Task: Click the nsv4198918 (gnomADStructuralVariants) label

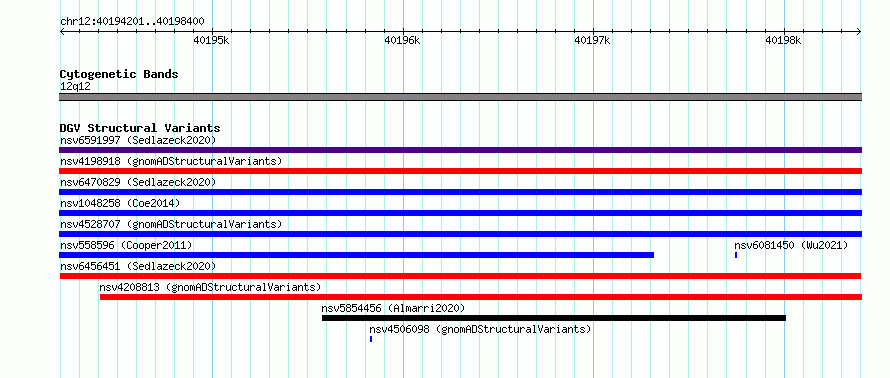Action: point(171,161)
